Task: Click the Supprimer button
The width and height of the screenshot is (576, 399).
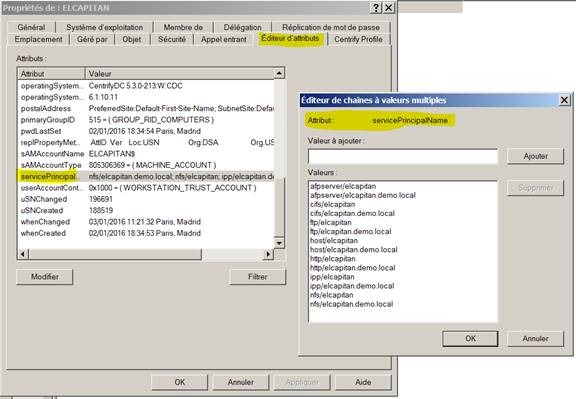Action: coord(535,188)
